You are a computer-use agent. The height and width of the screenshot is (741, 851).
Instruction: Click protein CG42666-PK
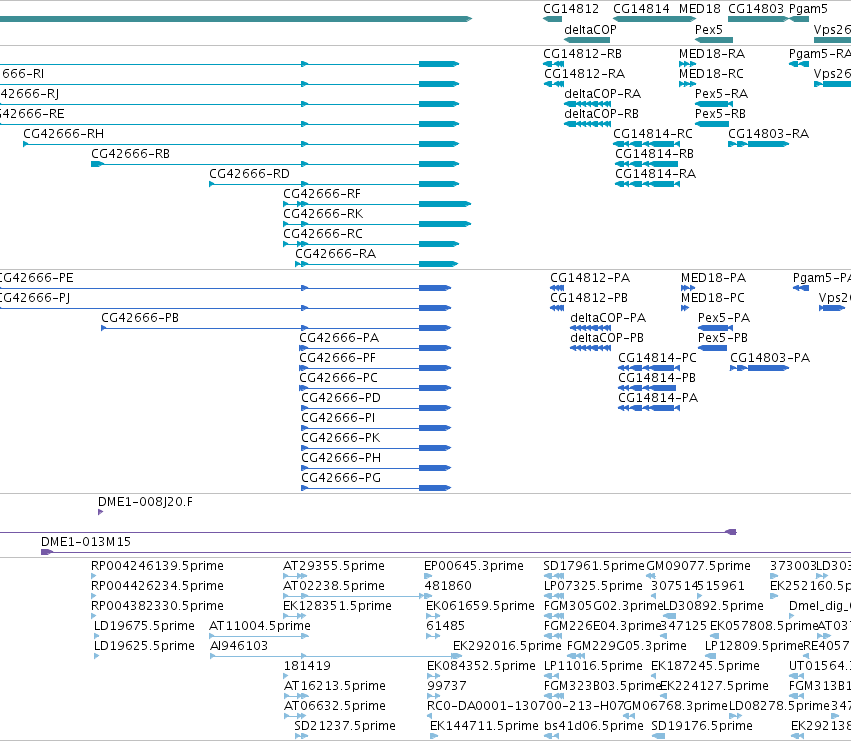[340, 438]
